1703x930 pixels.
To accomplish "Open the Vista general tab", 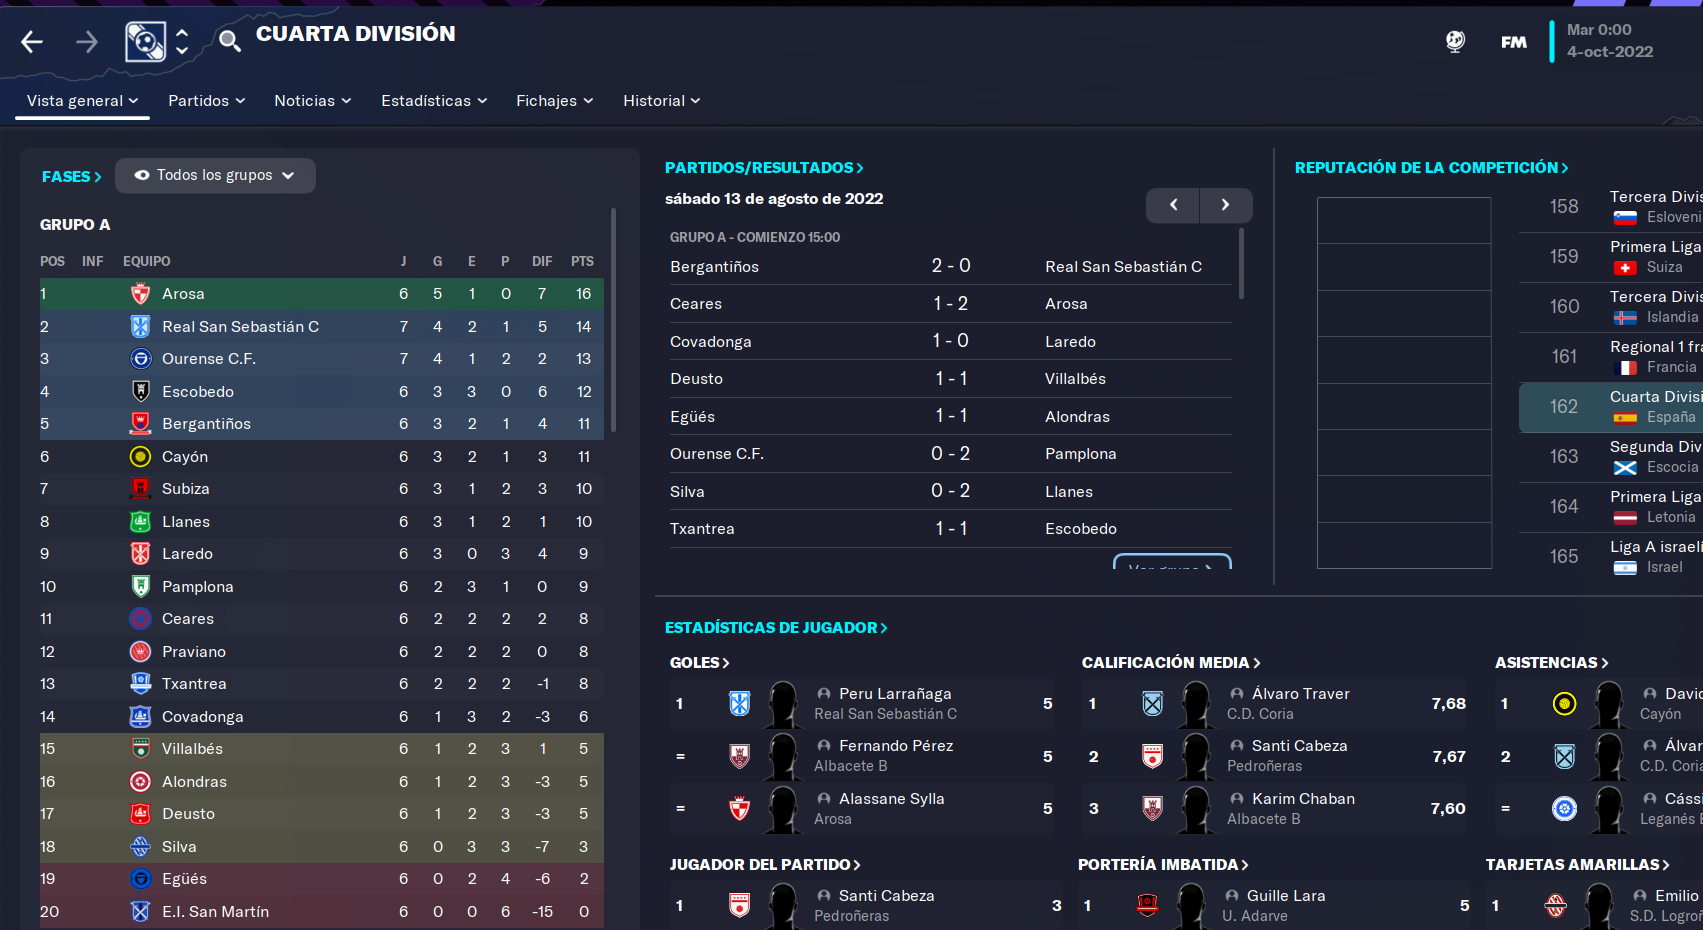I will [82, 101].
